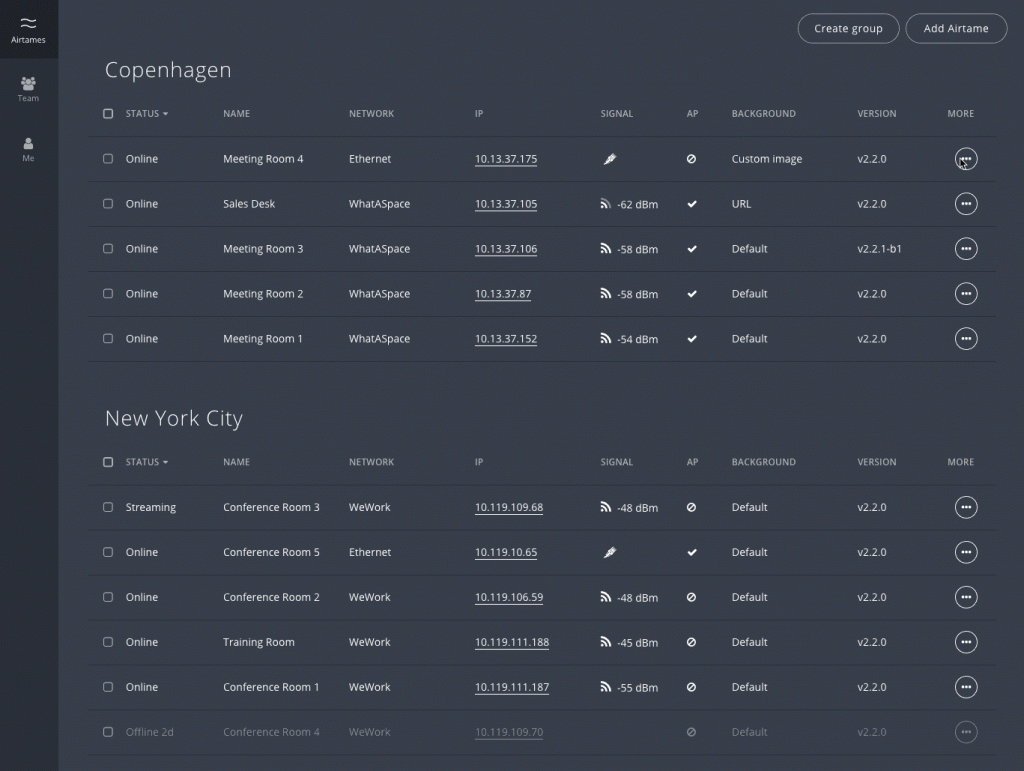The height and width of the screenshot is (771, 1024).
Task: Click the 'Training Room' device name
Action: [x=259, y=642]
